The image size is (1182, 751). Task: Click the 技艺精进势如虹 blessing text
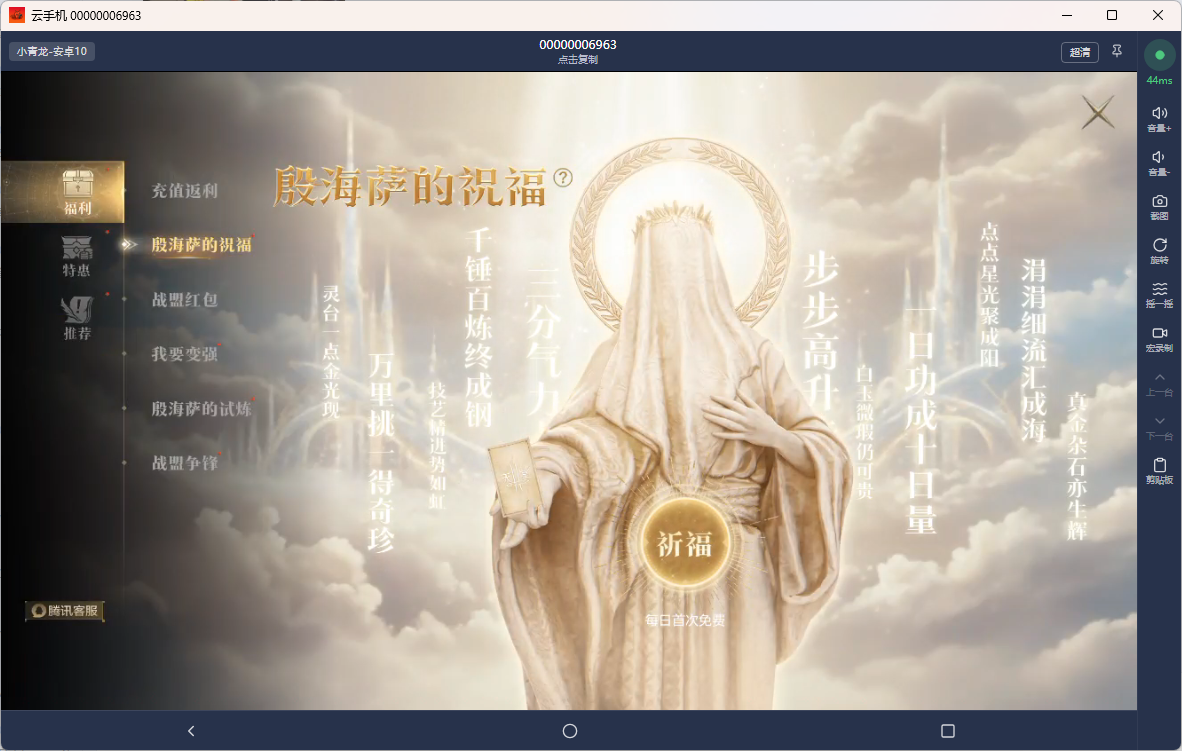pyautogui.click(x=437, y=445)
